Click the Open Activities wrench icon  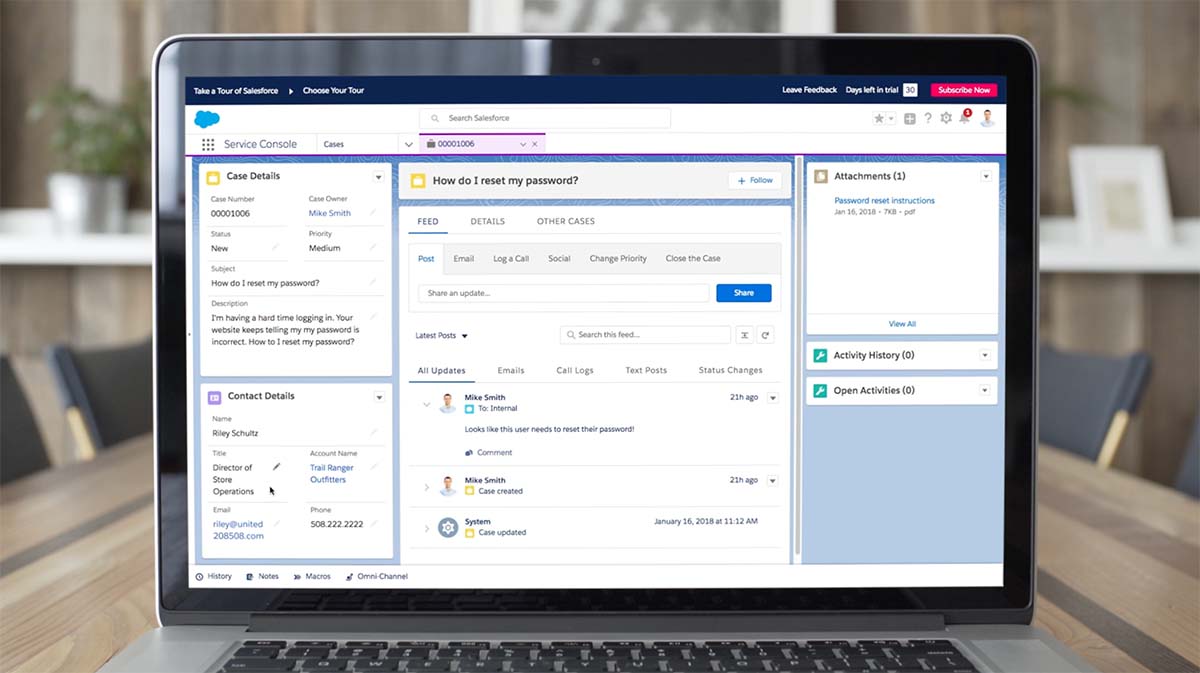point(820,391)
